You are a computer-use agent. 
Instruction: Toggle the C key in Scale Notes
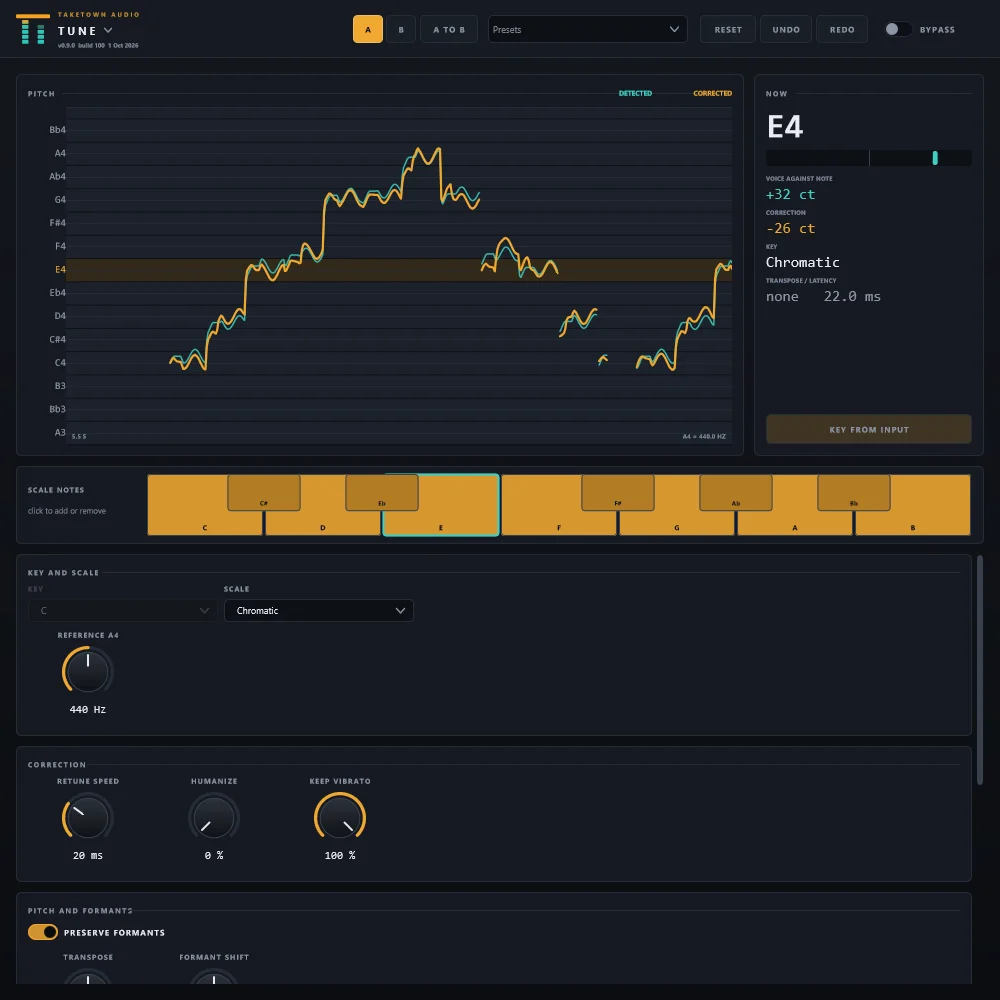204,524
